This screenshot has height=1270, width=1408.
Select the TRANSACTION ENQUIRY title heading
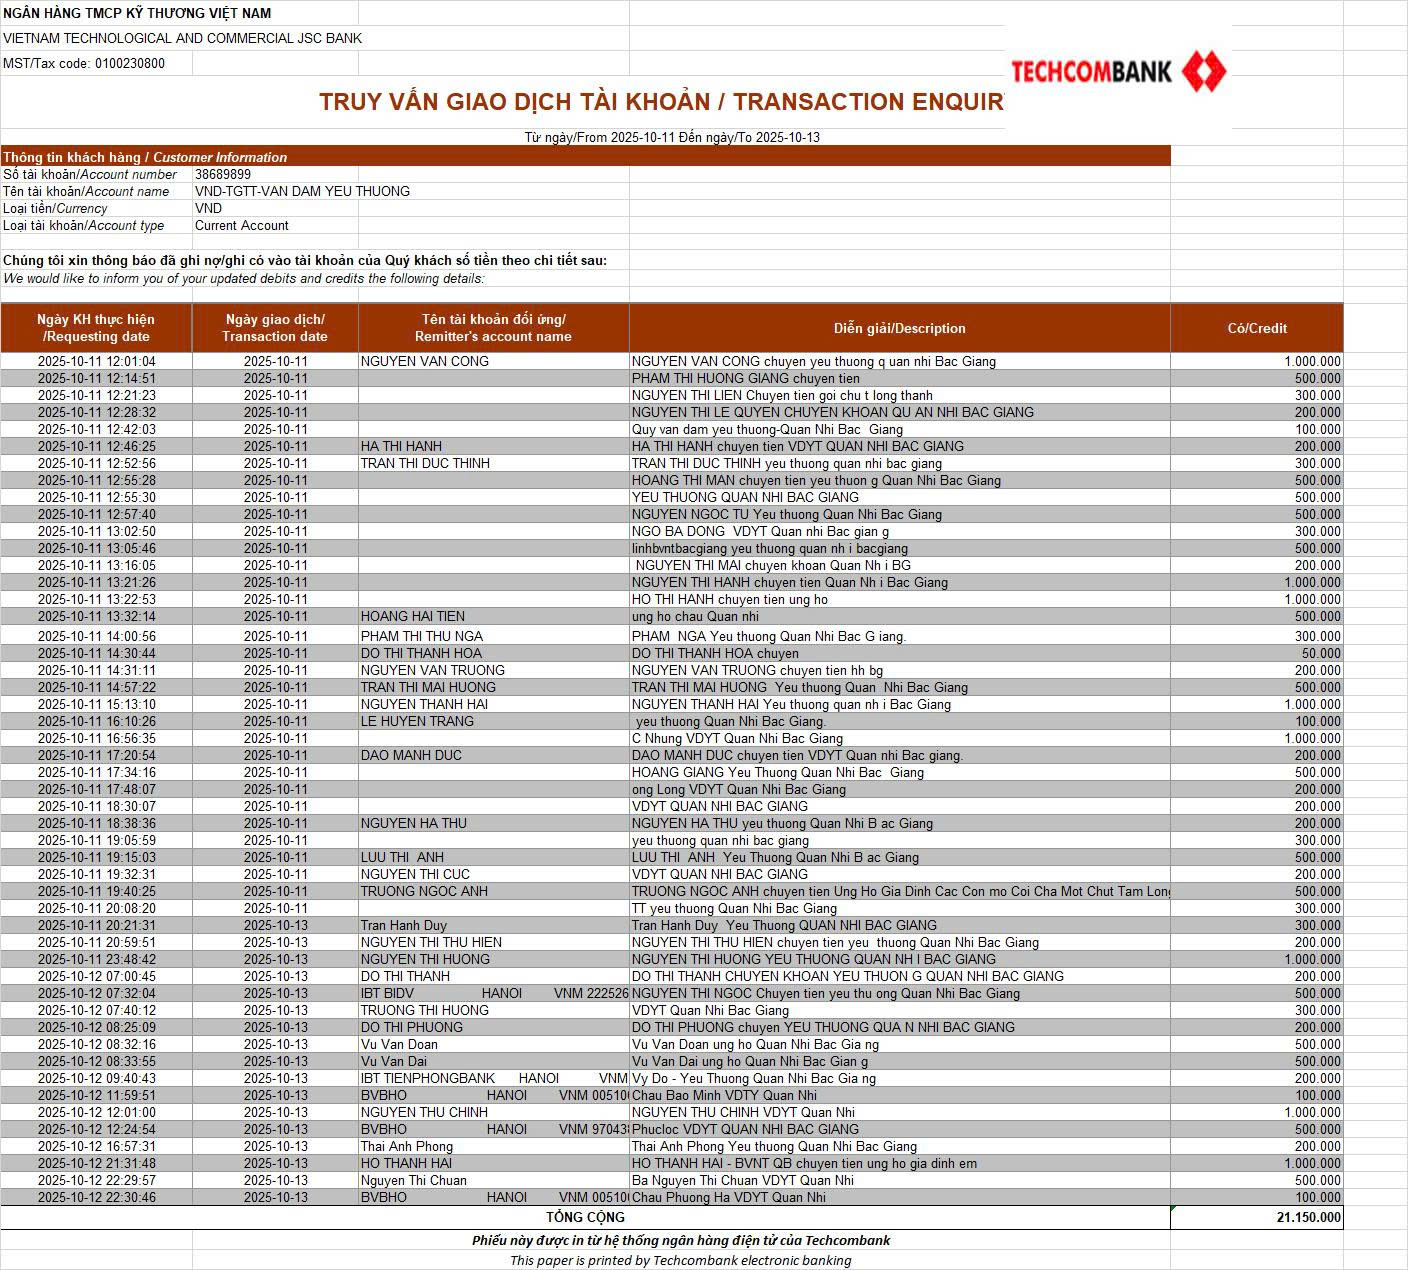point(660,102)
